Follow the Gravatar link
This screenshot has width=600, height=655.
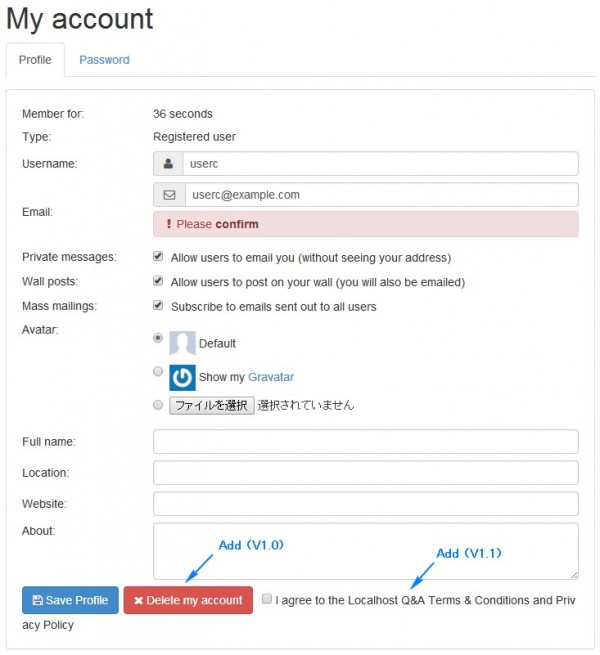click(x=271, y=377)
